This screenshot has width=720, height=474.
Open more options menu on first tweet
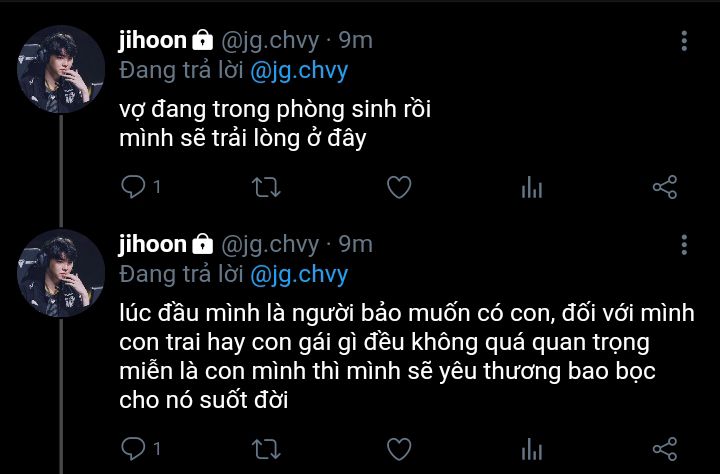pyautogui.click(x=684, y=41)
